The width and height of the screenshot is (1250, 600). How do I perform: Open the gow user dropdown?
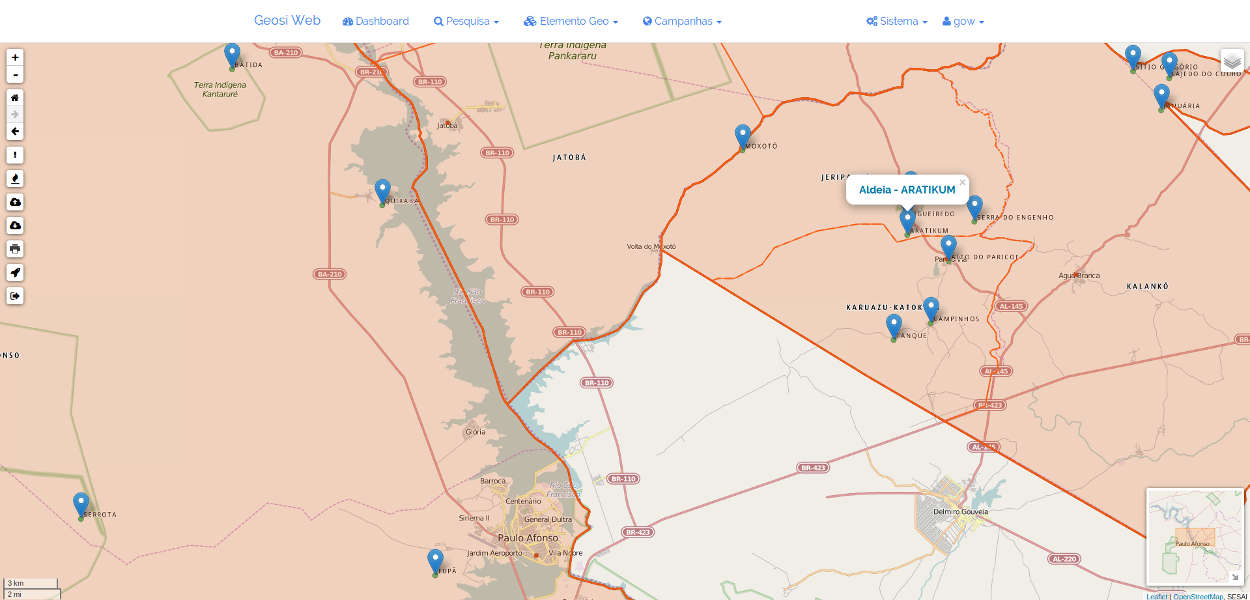(x=963, y=21)
